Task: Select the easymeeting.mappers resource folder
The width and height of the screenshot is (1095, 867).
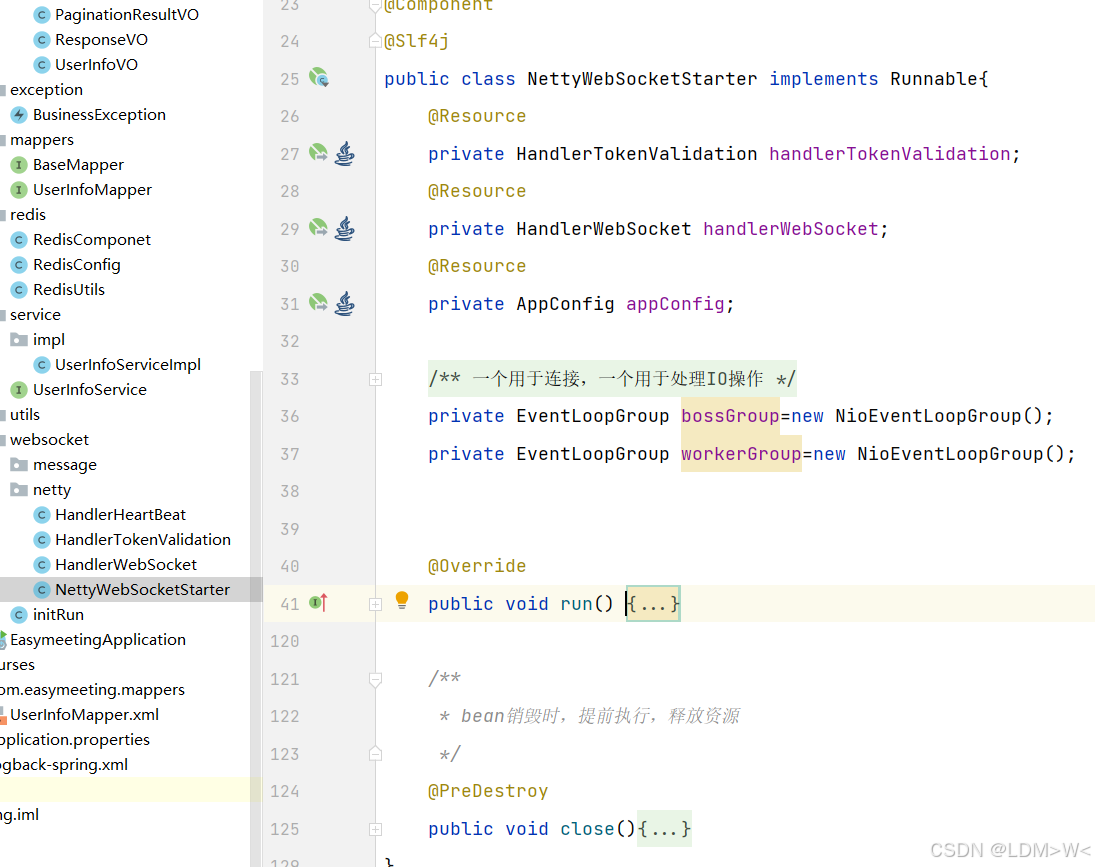Action: pos(92,690)
